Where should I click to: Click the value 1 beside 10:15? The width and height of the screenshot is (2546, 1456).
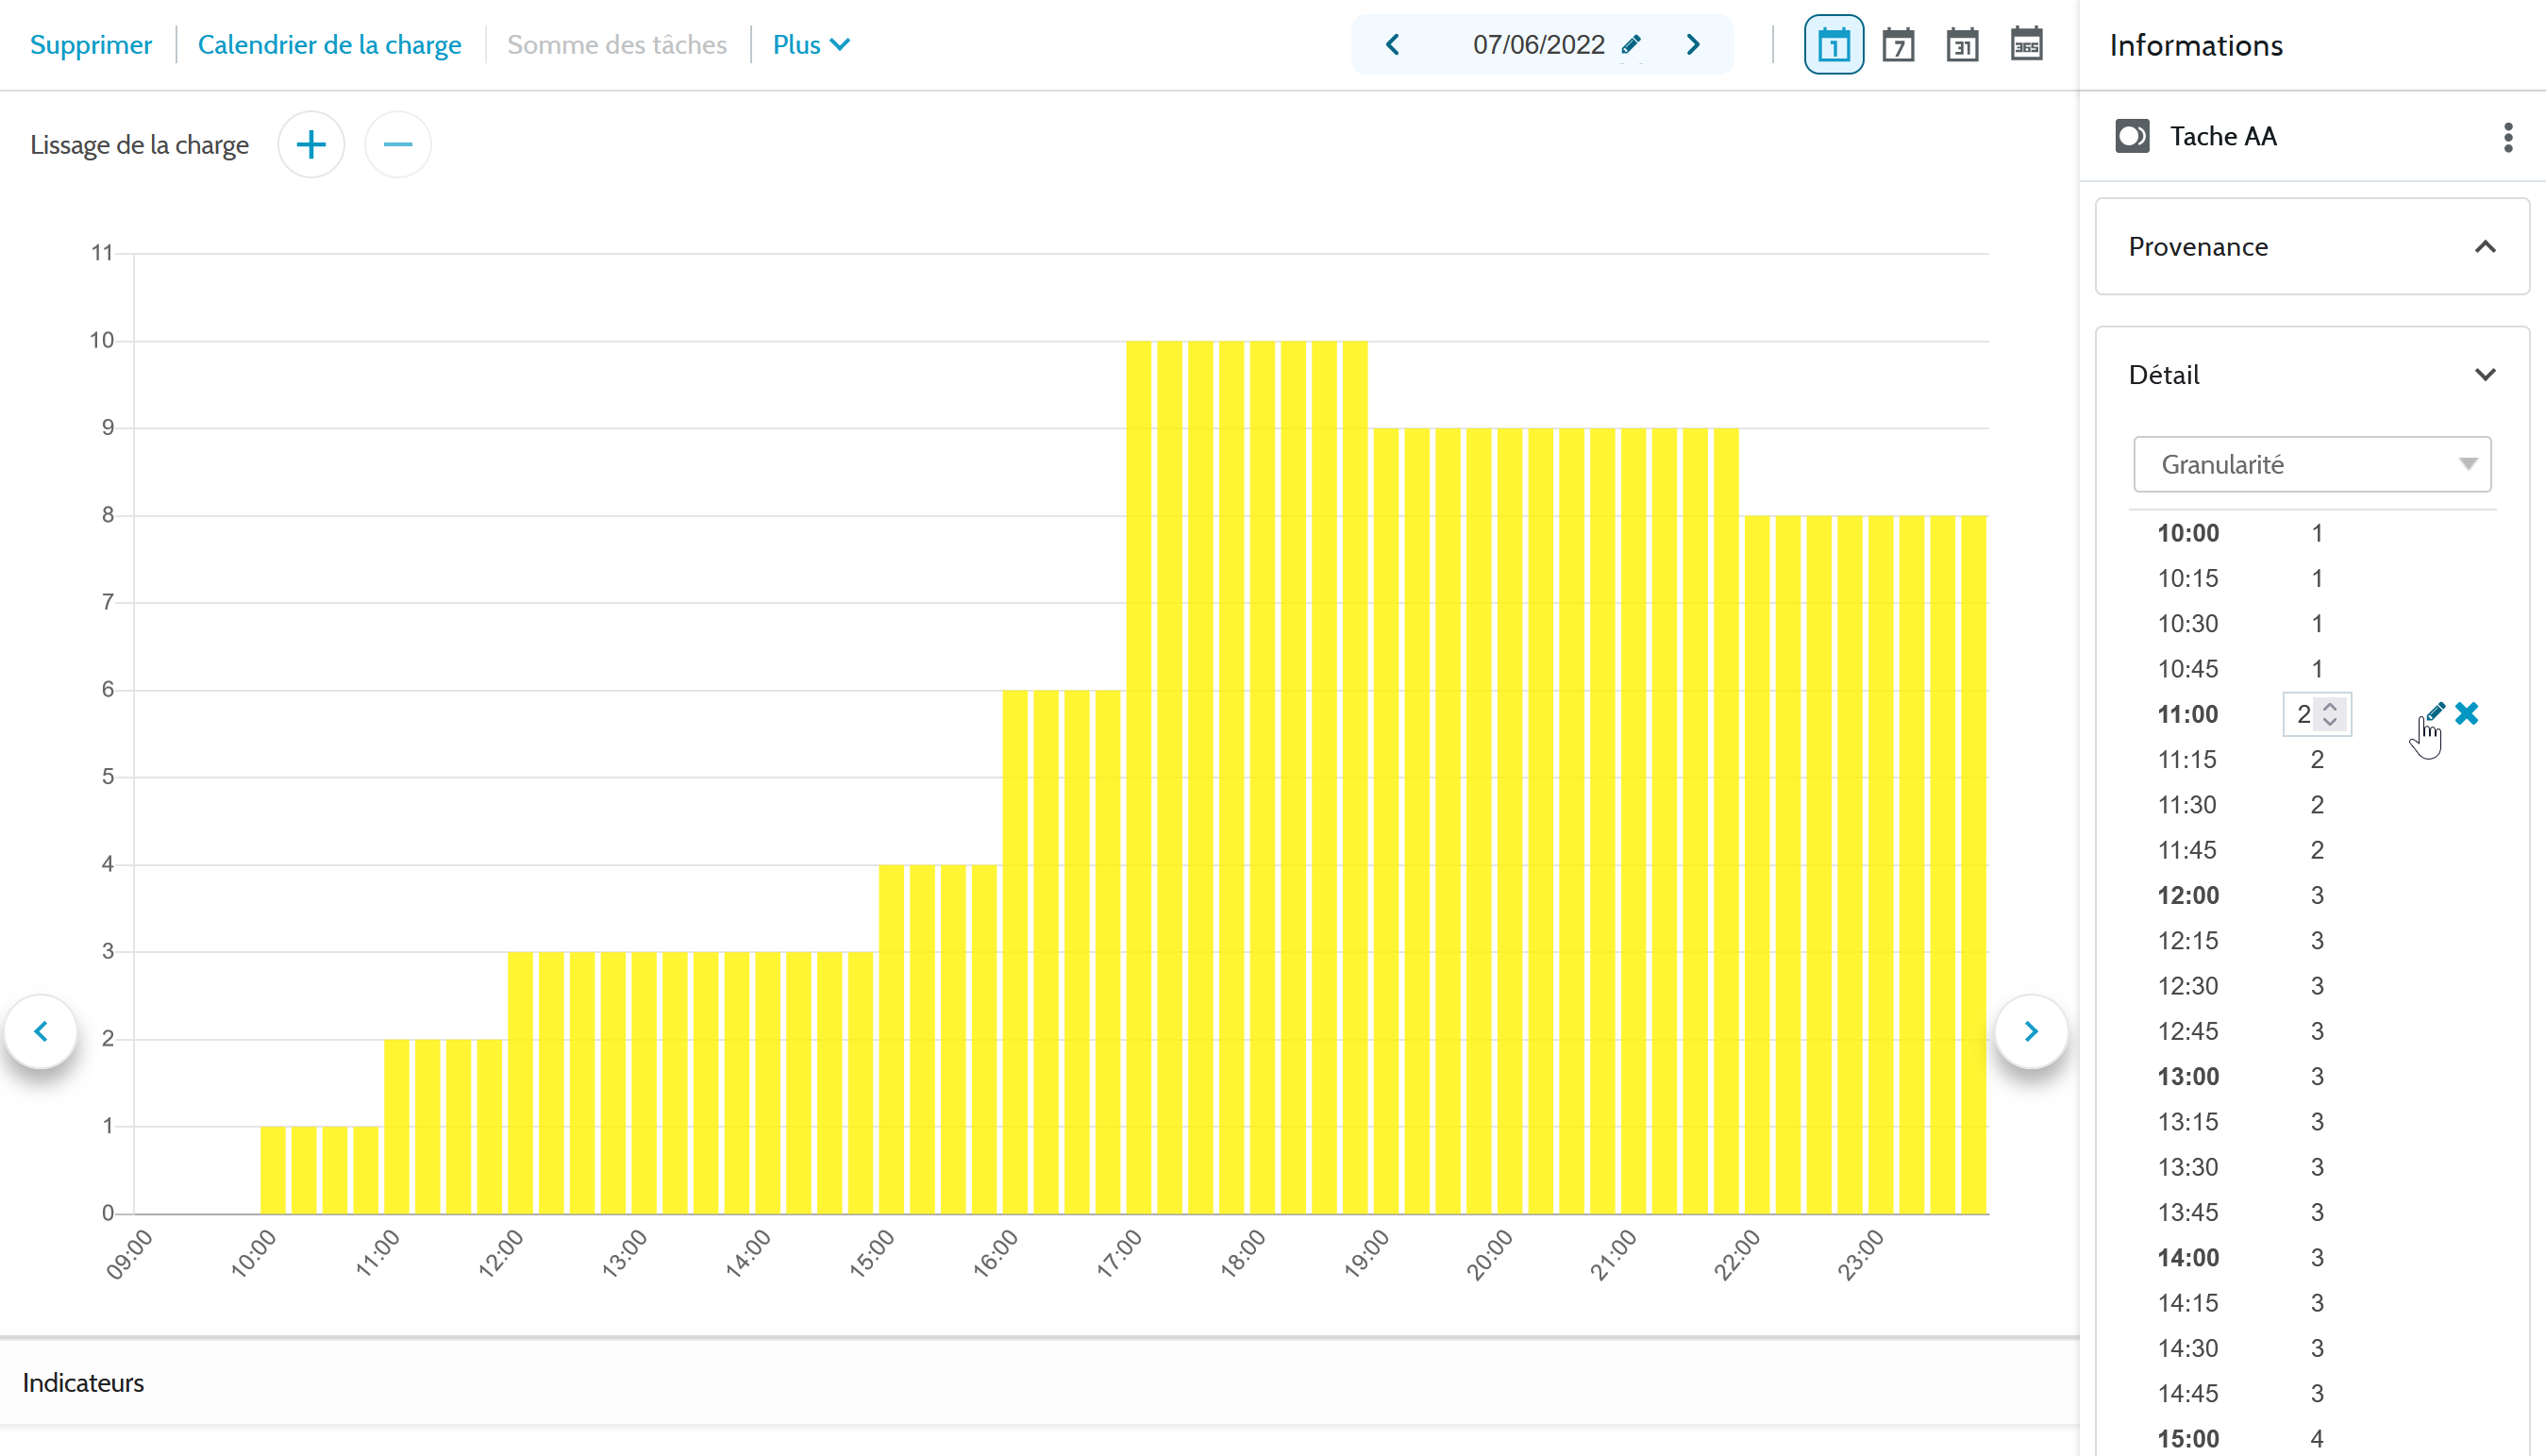[x=2317, y=578]
